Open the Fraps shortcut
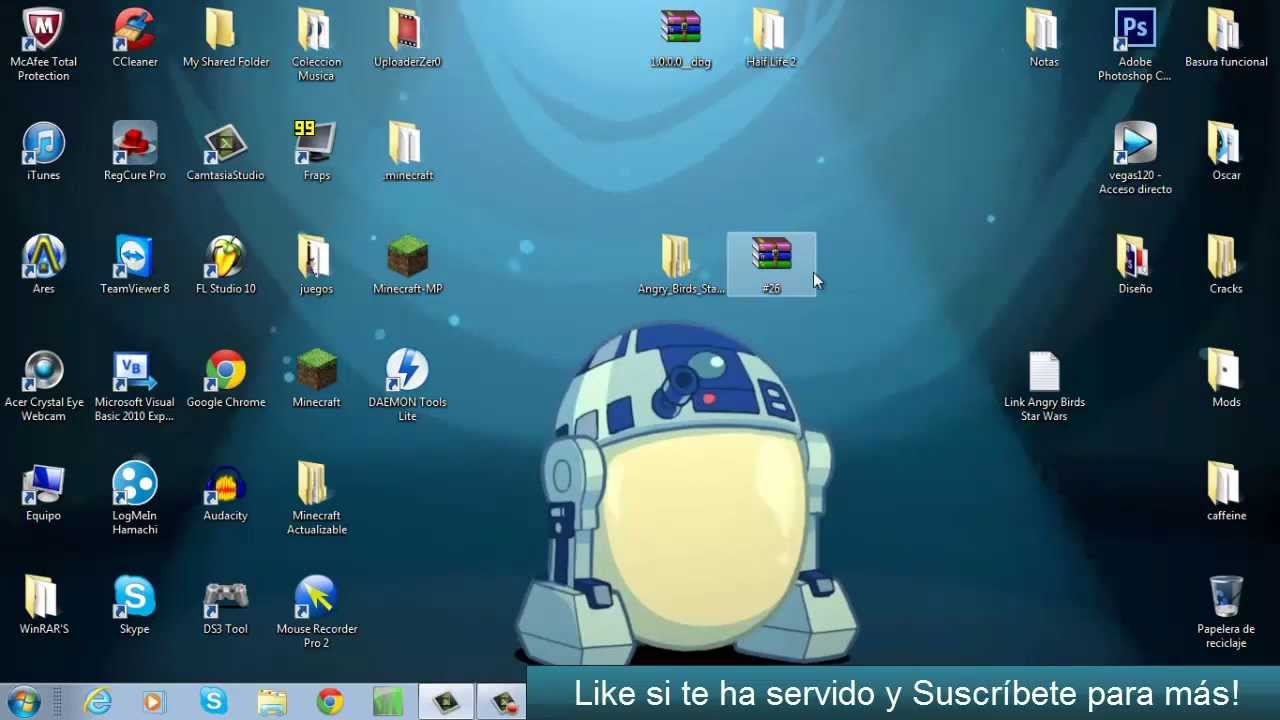This screenshot has height=720, width=1280. coord(316,151)
